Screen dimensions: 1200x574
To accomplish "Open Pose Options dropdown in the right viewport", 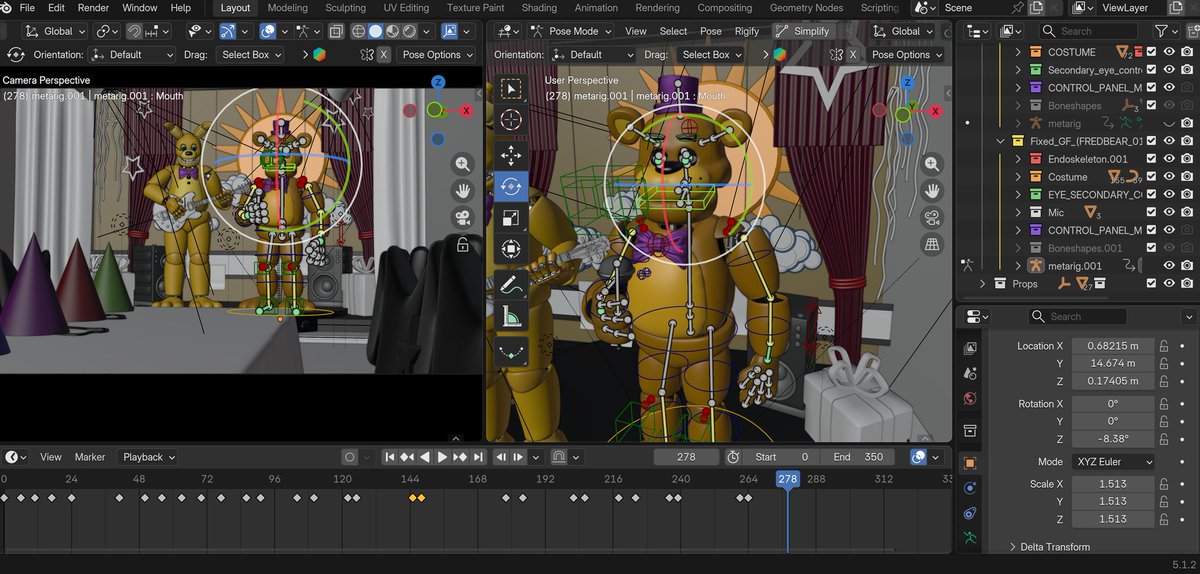I will click(x=905, y=55).
